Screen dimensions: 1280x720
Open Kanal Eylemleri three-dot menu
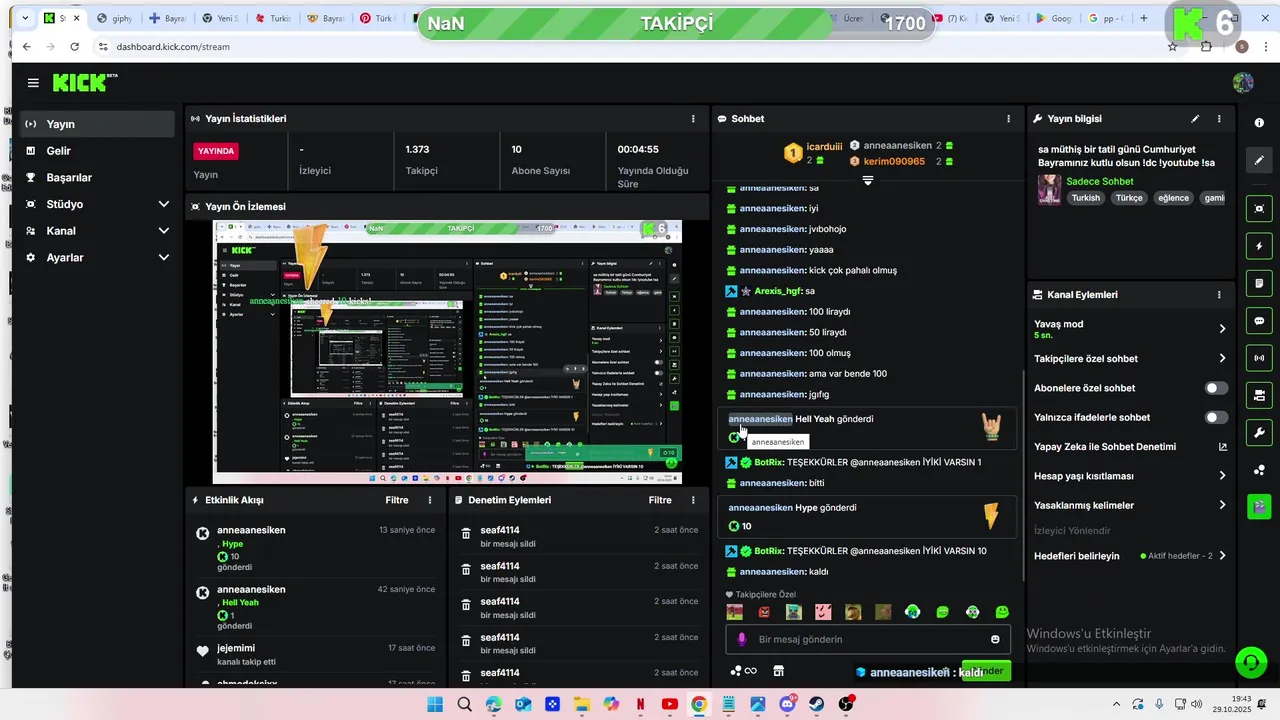1219,295
